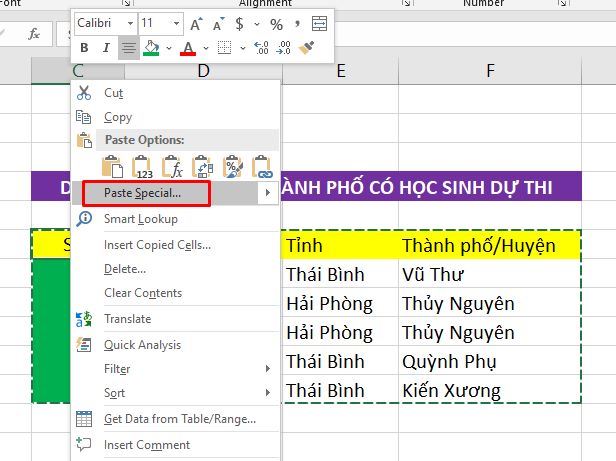Open Accounting Format dropdown arrow
Image resolution: width=616 pixels, height=461 pixels.
click(x=257, y=24)
